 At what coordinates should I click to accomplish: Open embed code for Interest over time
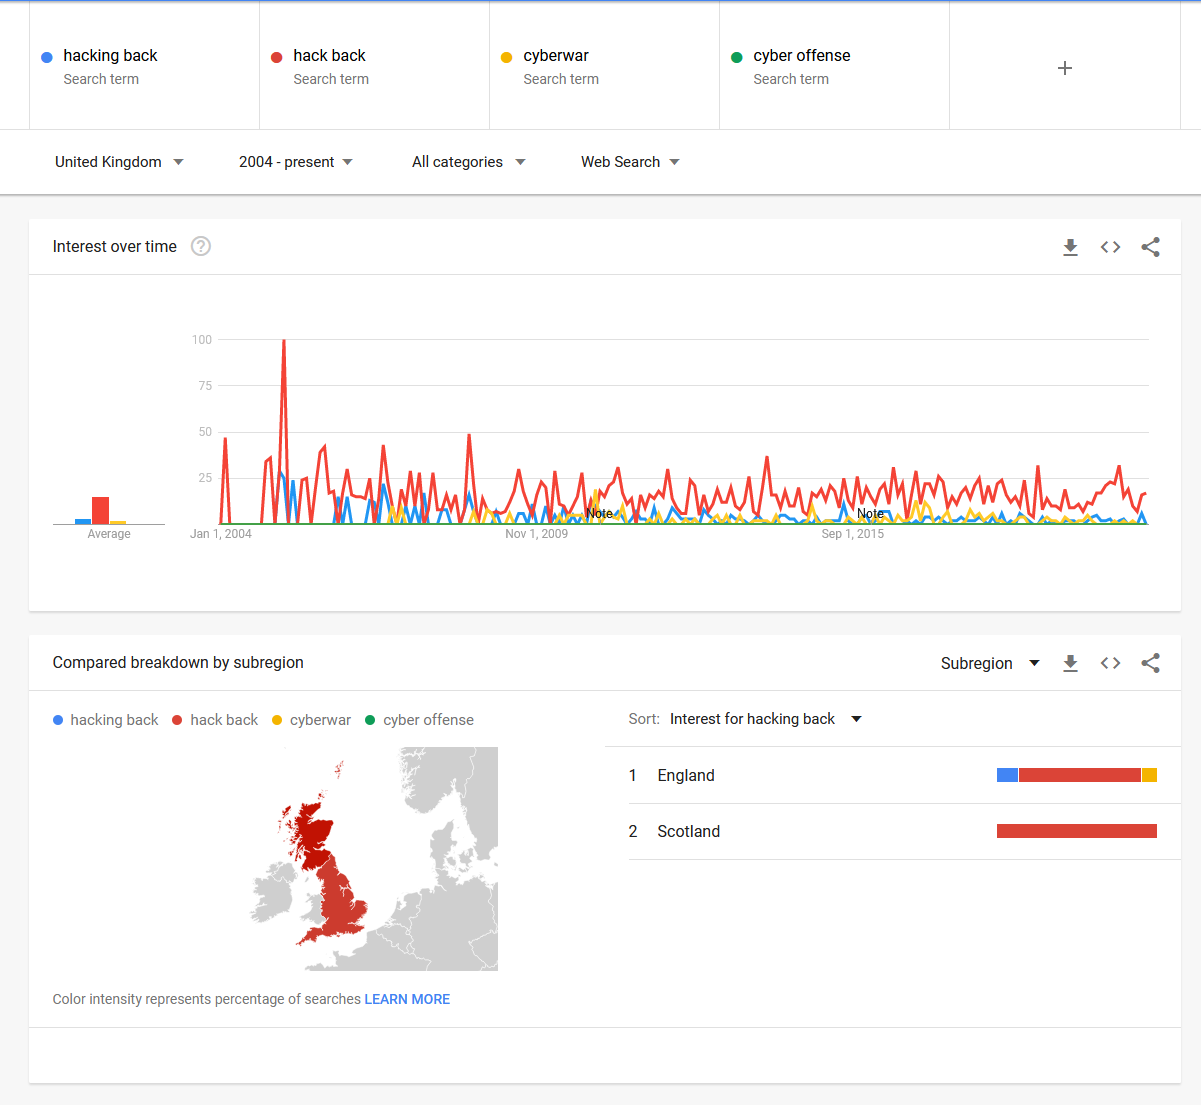1110,247
